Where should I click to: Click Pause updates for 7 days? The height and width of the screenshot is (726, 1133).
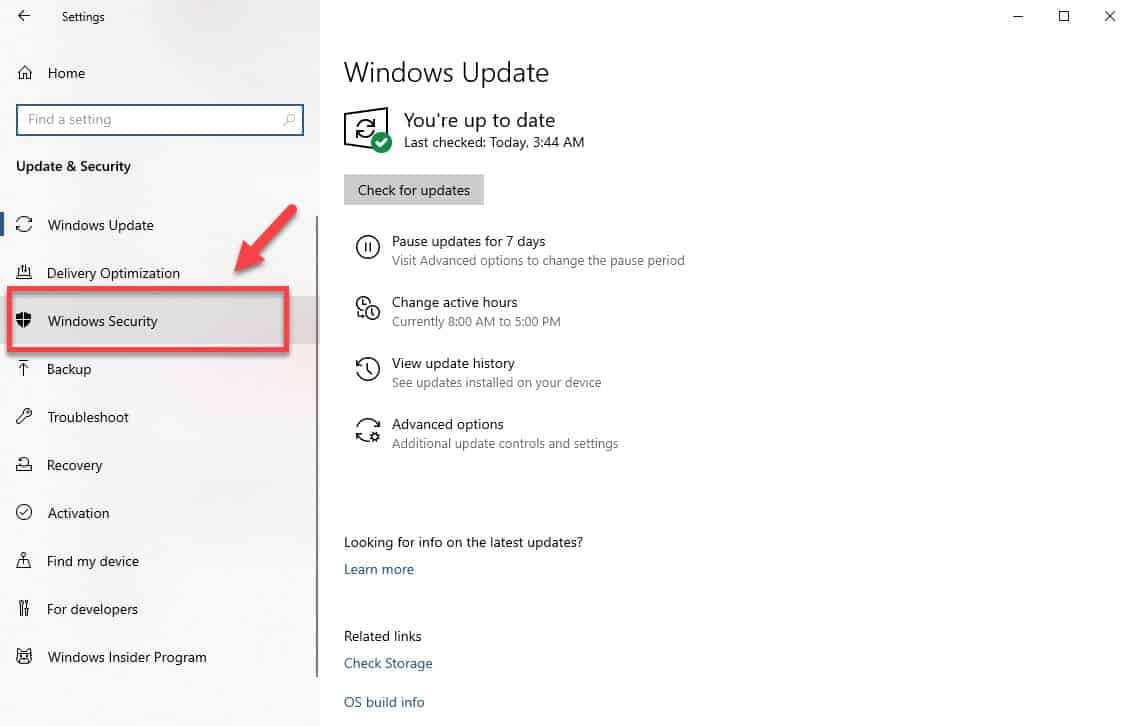[468, 241]
